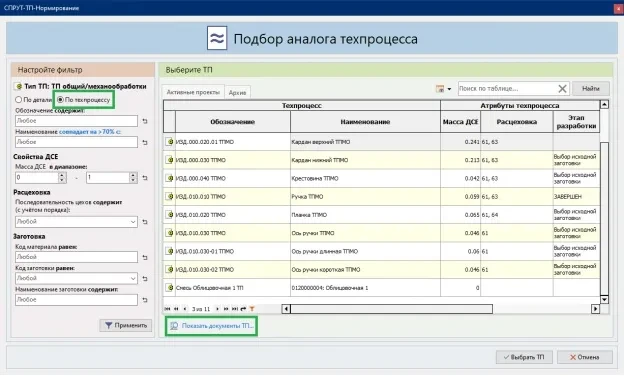Viewport: 624px width, 376px height.
Task: Reset the Обозначение содержит filter field
Action: tap(145, 121)
